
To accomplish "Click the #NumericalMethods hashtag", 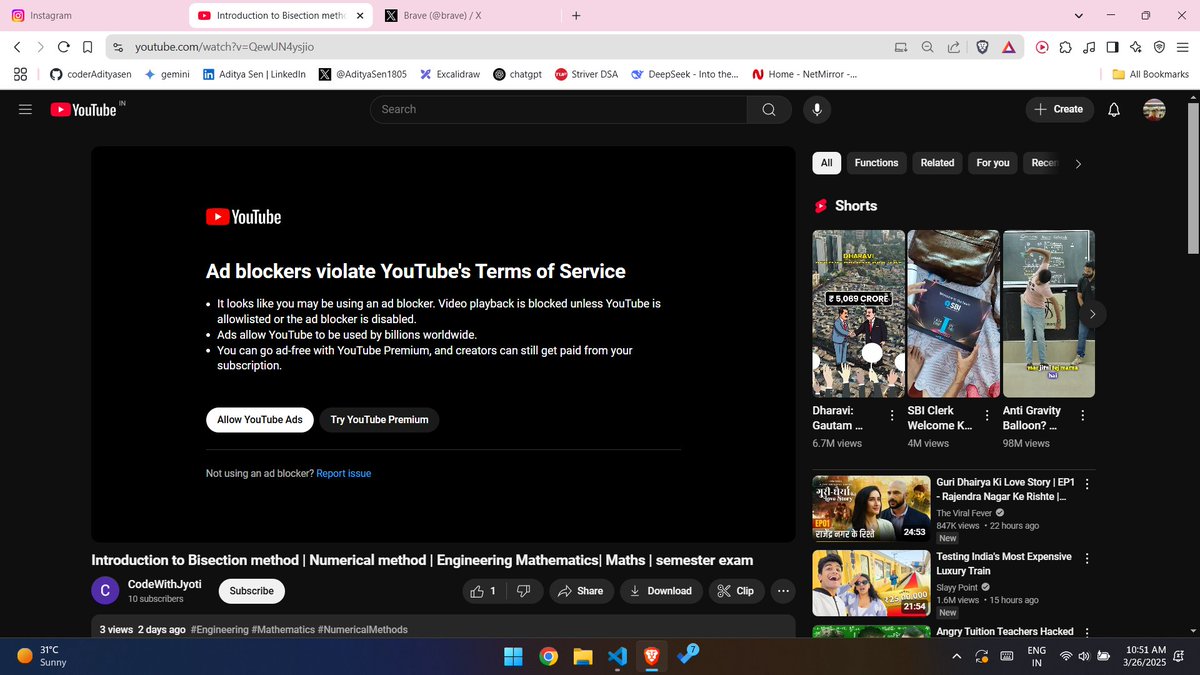I will point(362,630).
